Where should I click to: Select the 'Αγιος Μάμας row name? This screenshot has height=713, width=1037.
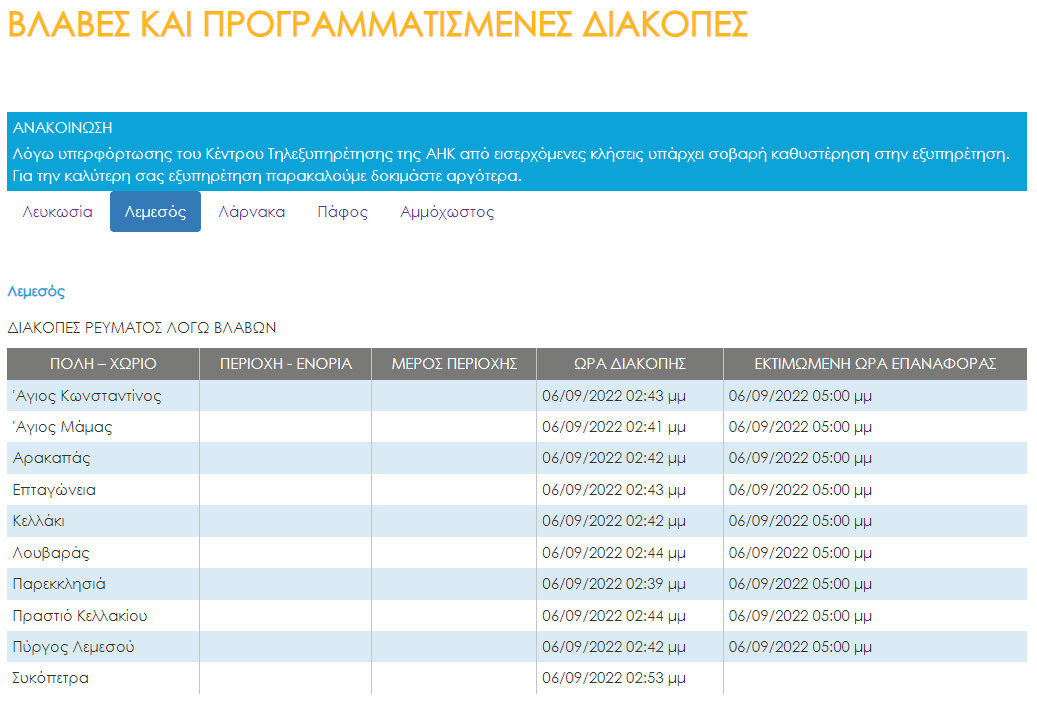[x=62, y=427]
